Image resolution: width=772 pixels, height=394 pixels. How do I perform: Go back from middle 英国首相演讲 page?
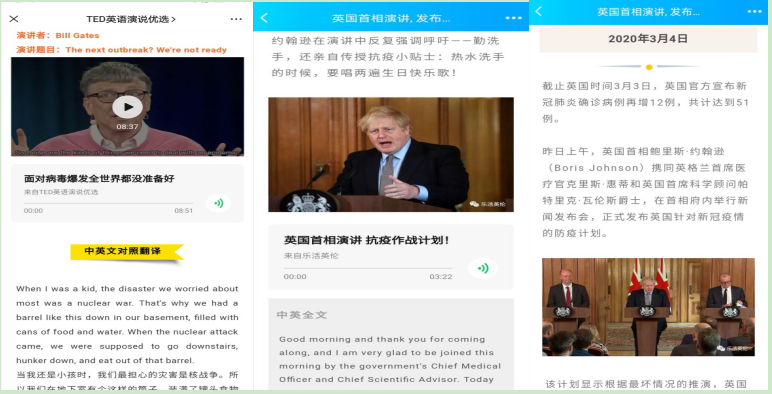click(x=264, y=18)
